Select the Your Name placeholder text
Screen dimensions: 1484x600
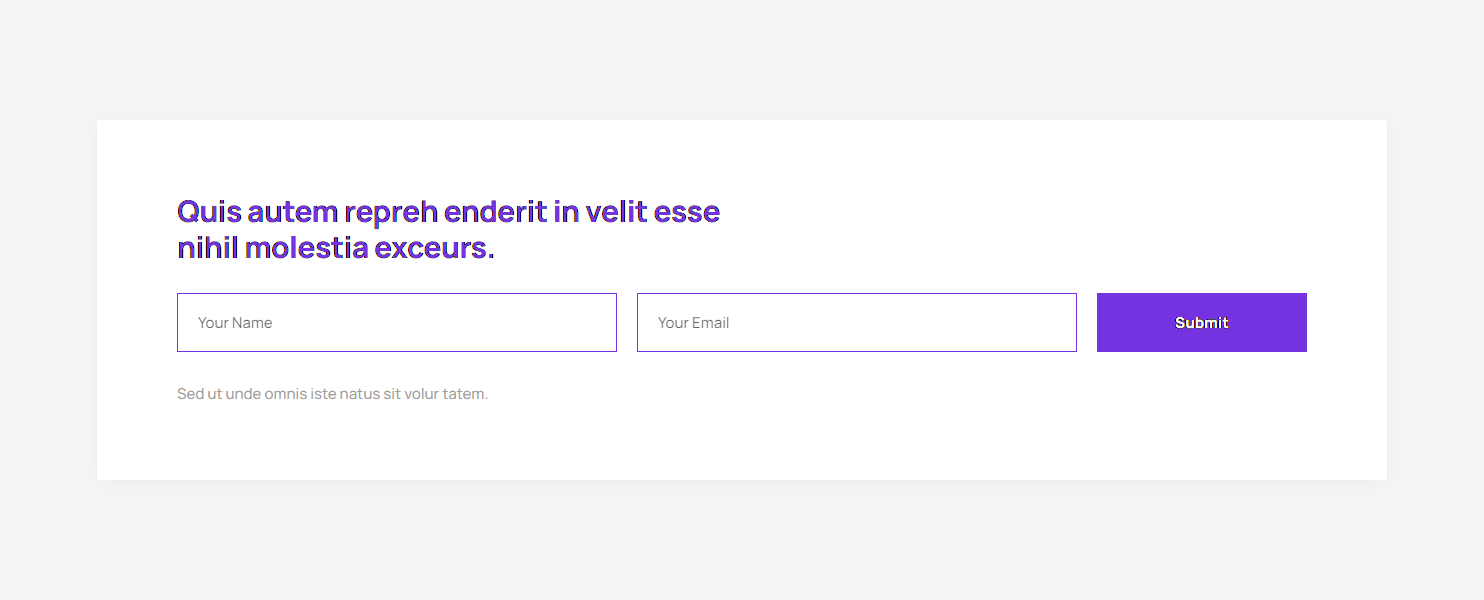point(234,322)
